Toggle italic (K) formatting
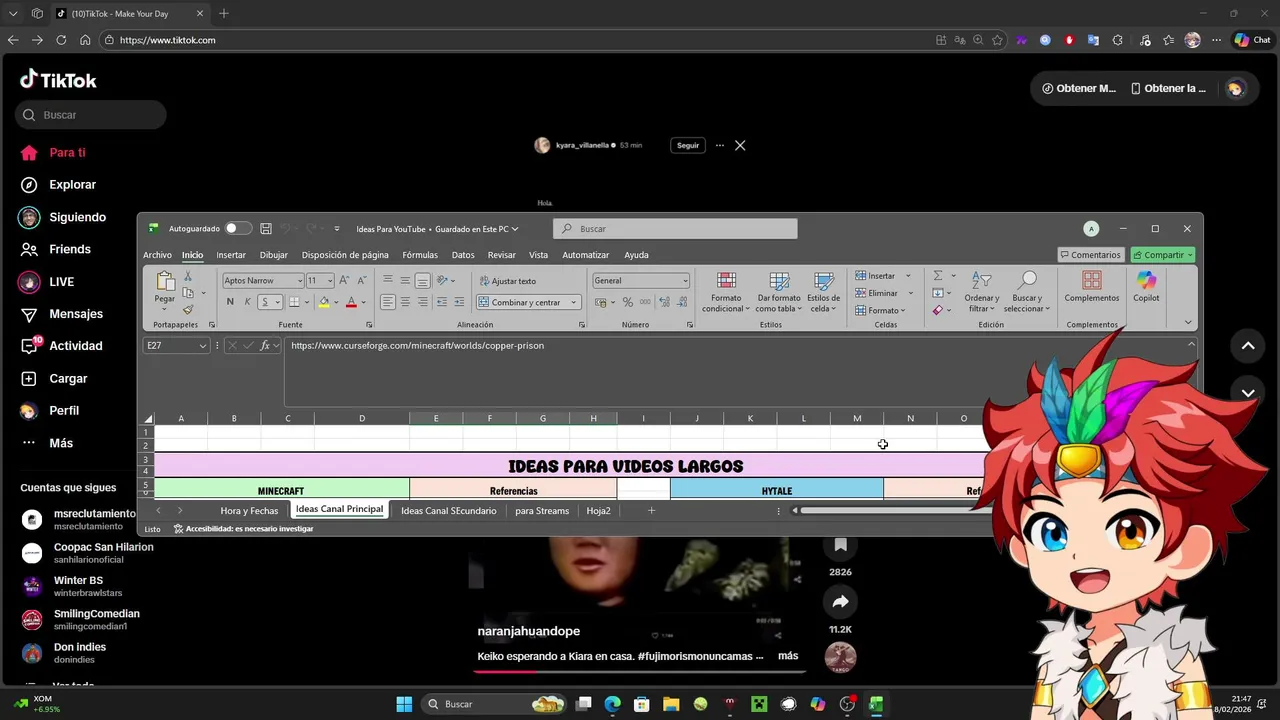1280x720 pixels. click(247, 302)
